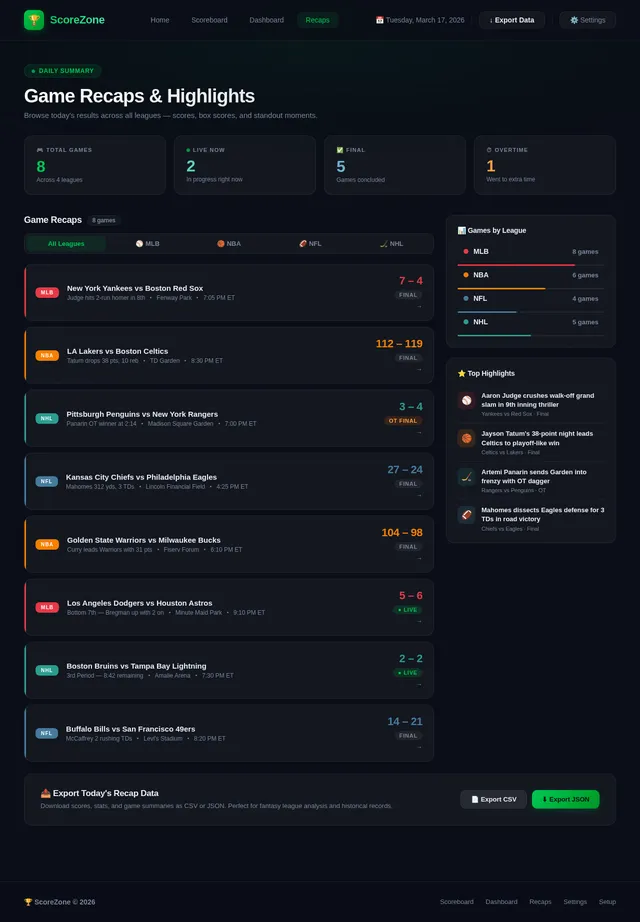
Task: Click baseball icon beside Aaron Judge highlight
Action: [x=466, y=401]
